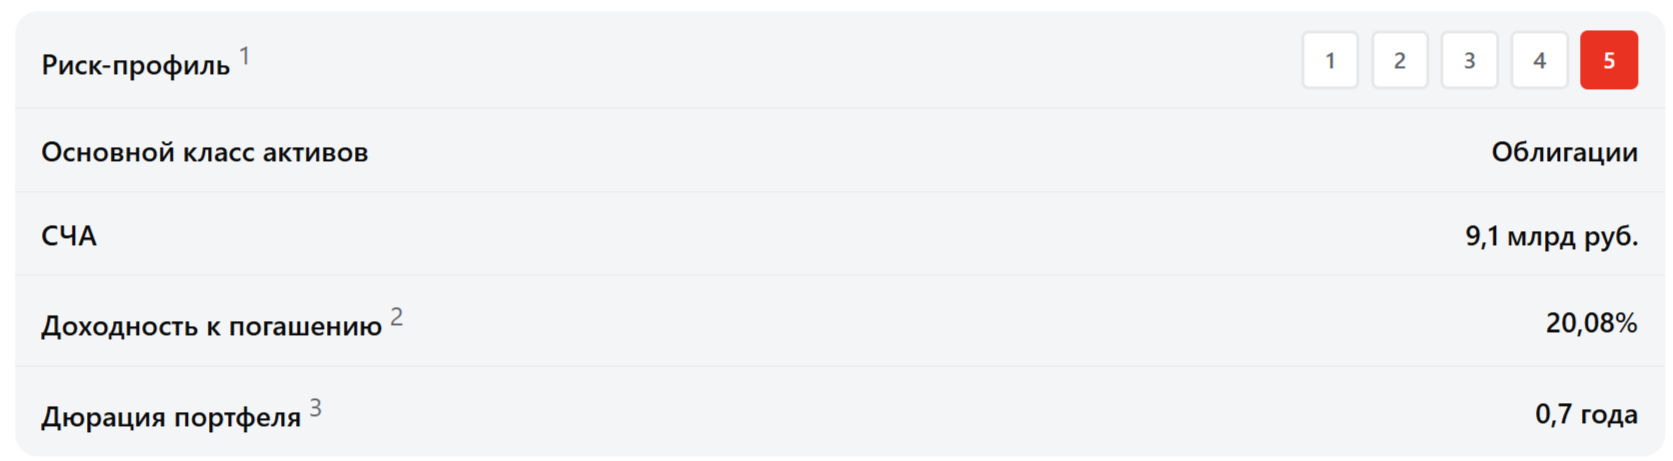The width and height of the screenshot is (1673, 461).
Task: Open footnote 2 beside Доходность к погашению
Action: click(397, 317)
